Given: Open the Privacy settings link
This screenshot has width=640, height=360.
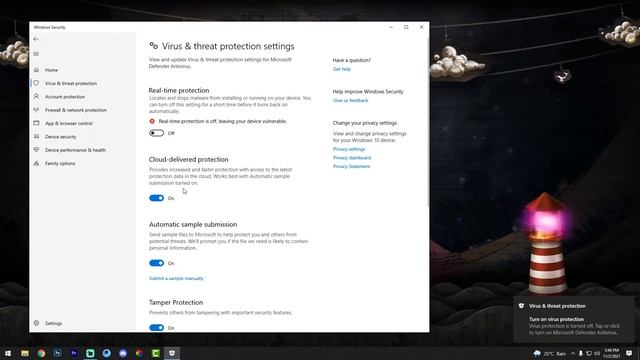Looking at the screenshot, I should (349, 149).
